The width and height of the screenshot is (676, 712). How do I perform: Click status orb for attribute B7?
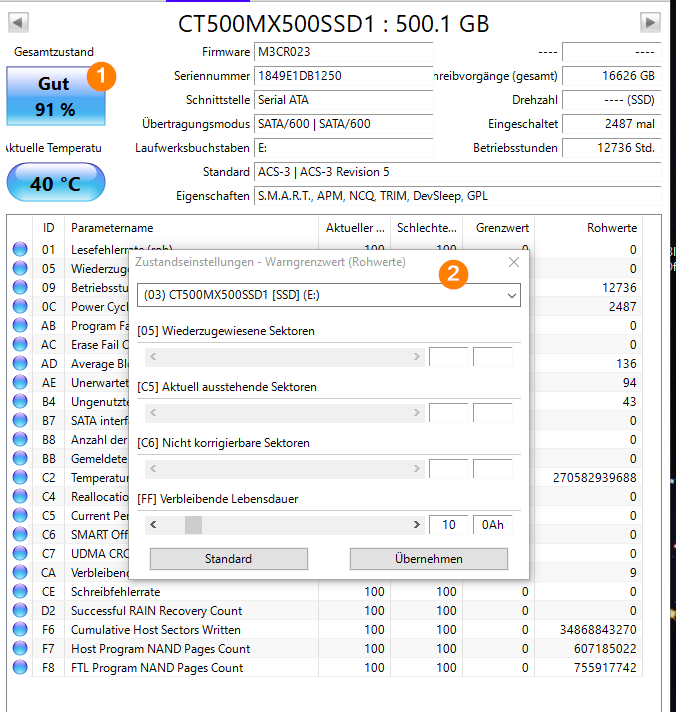(x=20, y=420)
